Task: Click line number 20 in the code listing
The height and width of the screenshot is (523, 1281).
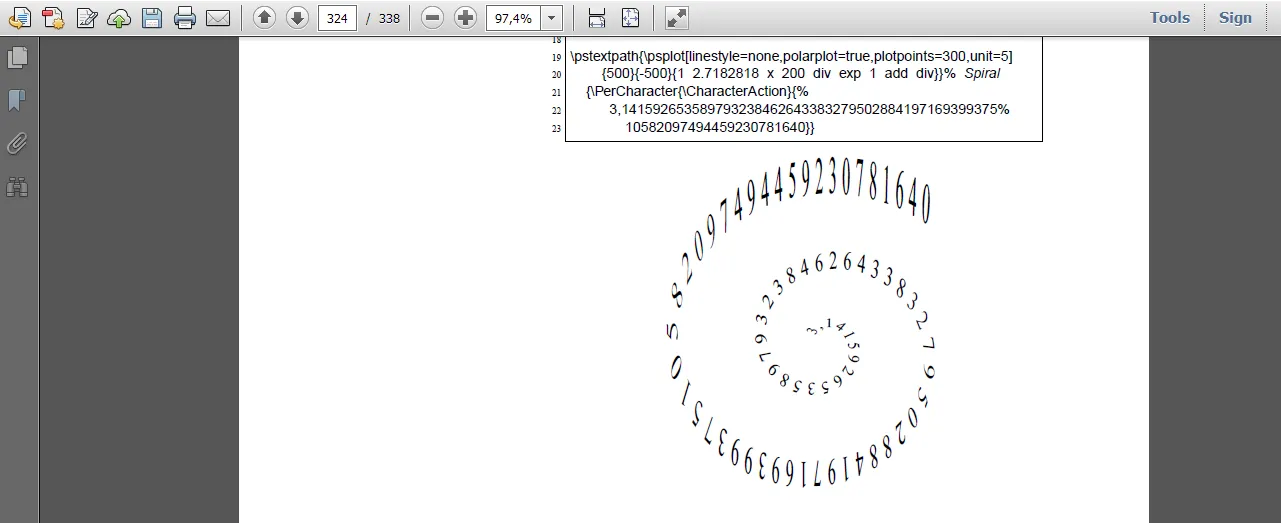Action: tap(557, 74)
